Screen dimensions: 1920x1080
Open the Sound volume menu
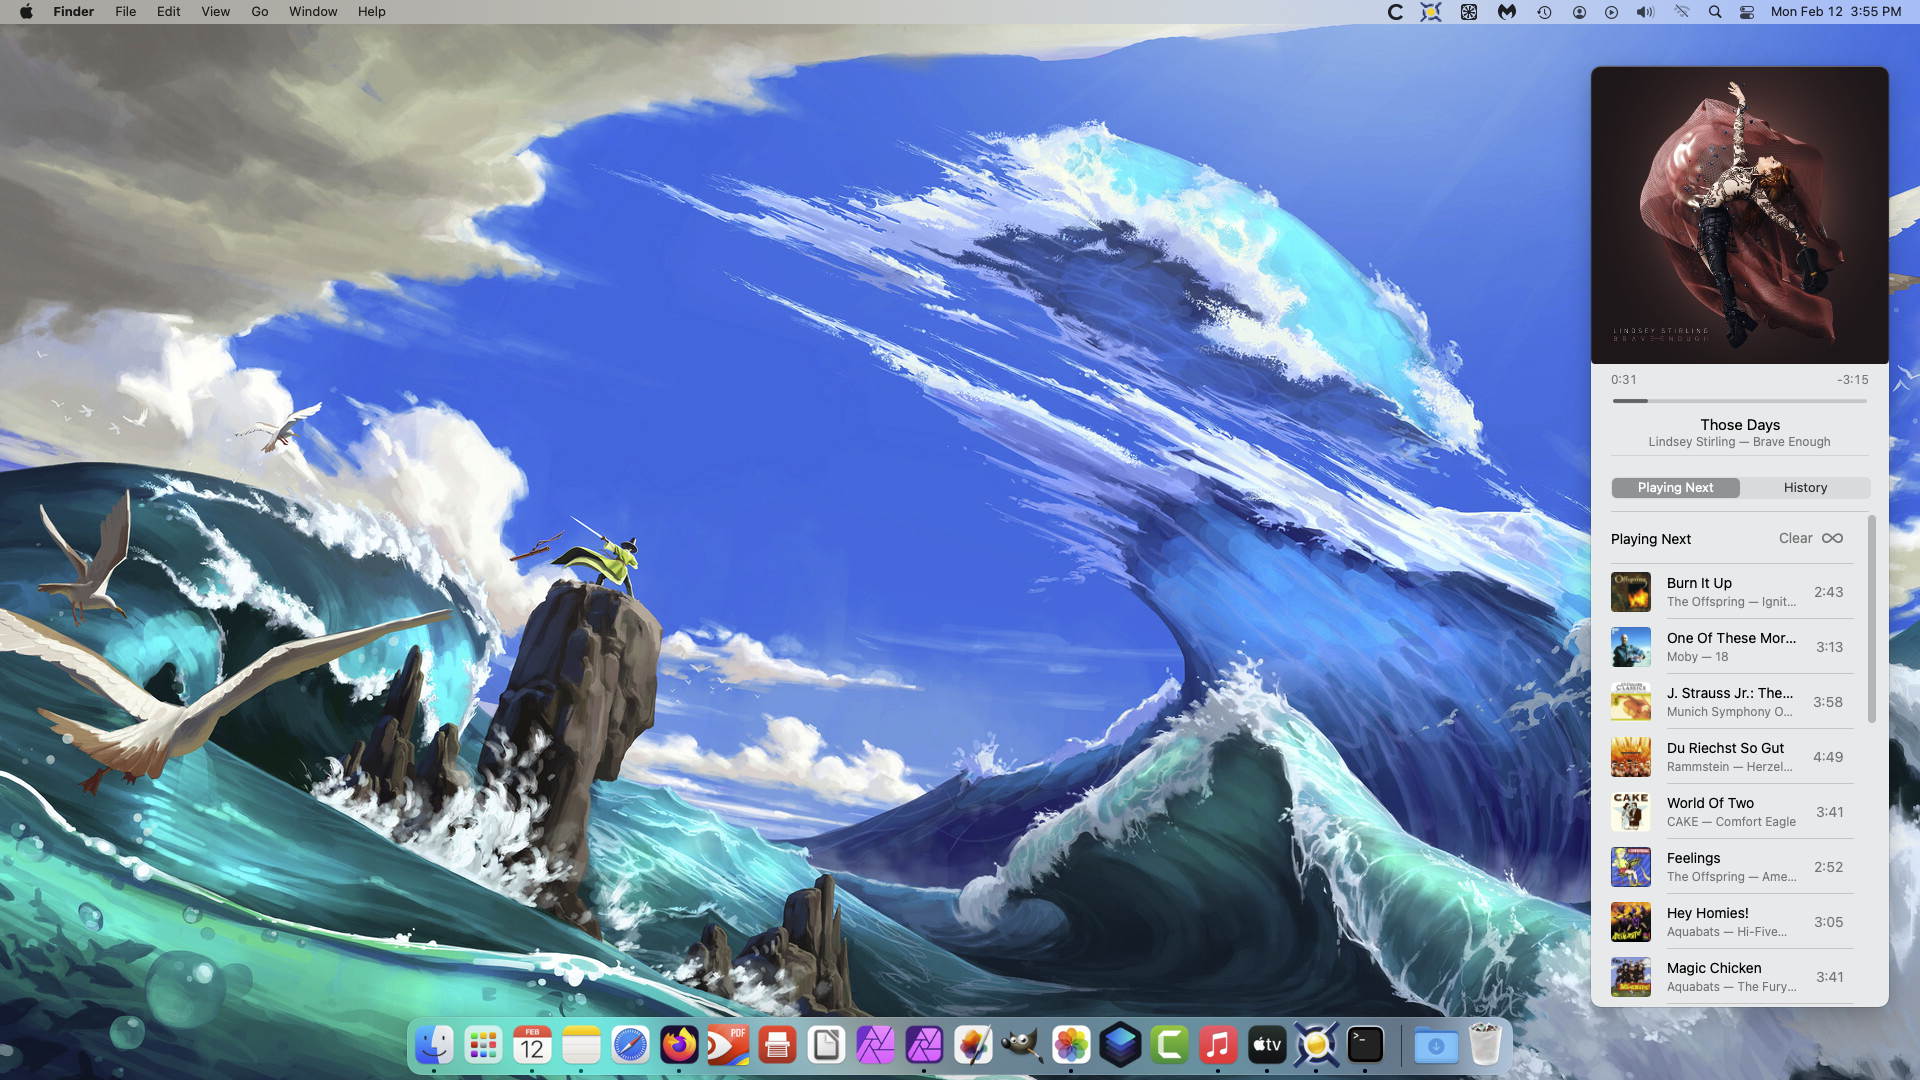tap(1645, 12)
